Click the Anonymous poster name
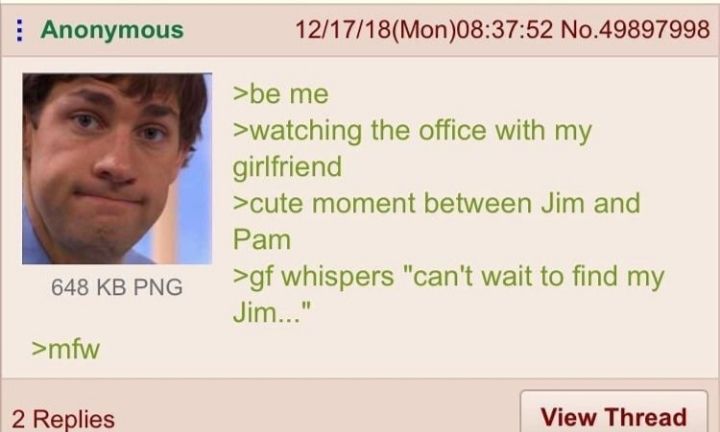The width and height of the screenshot is (720, 432). pyautogui.click(x=112, y=30)
